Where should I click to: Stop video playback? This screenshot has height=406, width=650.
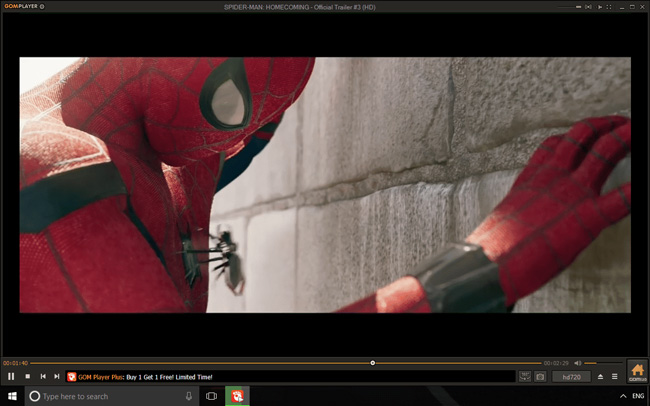click(x=27, y=377)
